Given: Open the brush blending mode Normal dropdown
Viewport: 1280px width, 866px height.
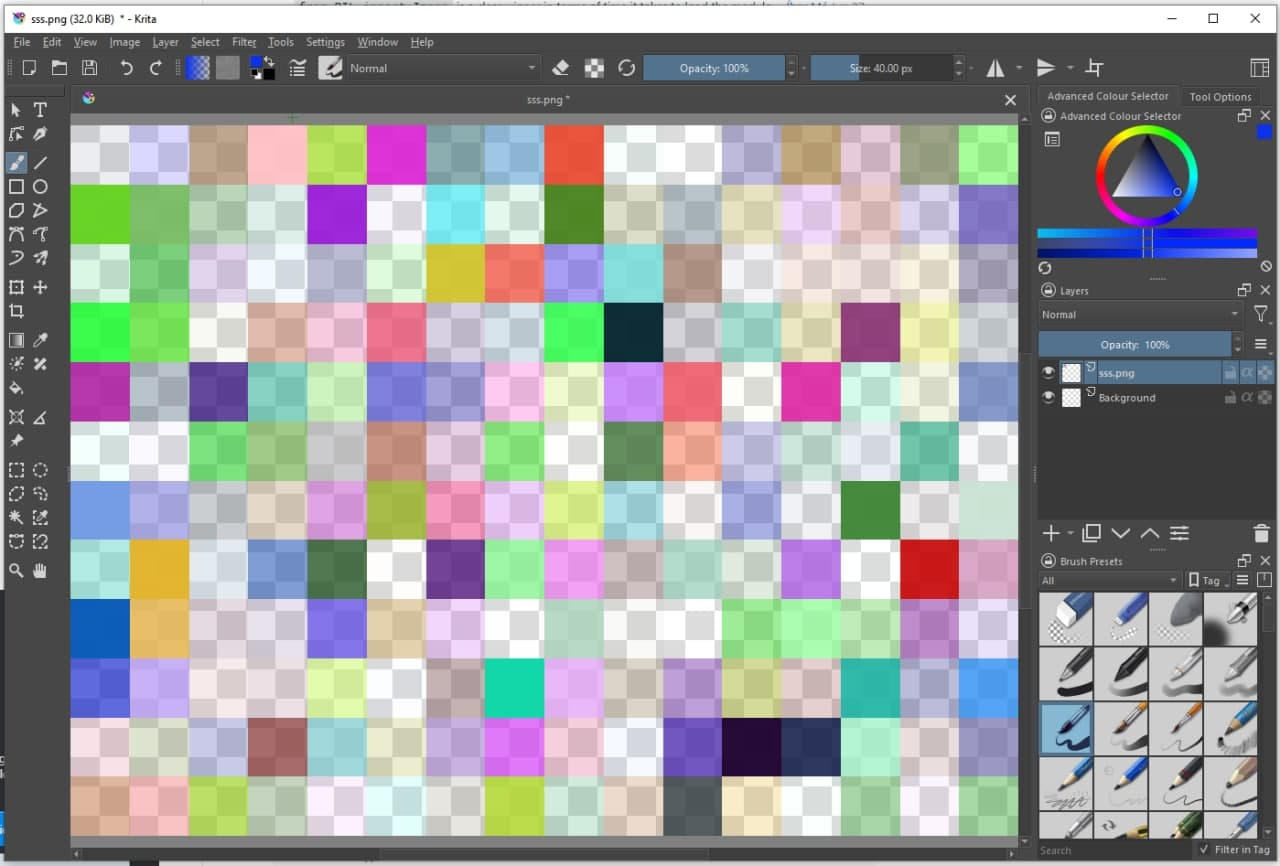Looking at the screenshot, I should (442, 68).
